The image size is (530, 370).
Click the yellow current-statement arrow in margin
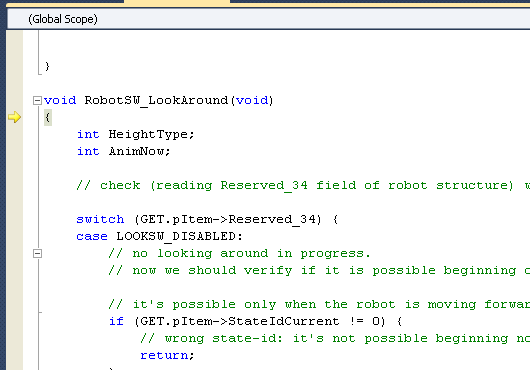[x=15, y=117]
